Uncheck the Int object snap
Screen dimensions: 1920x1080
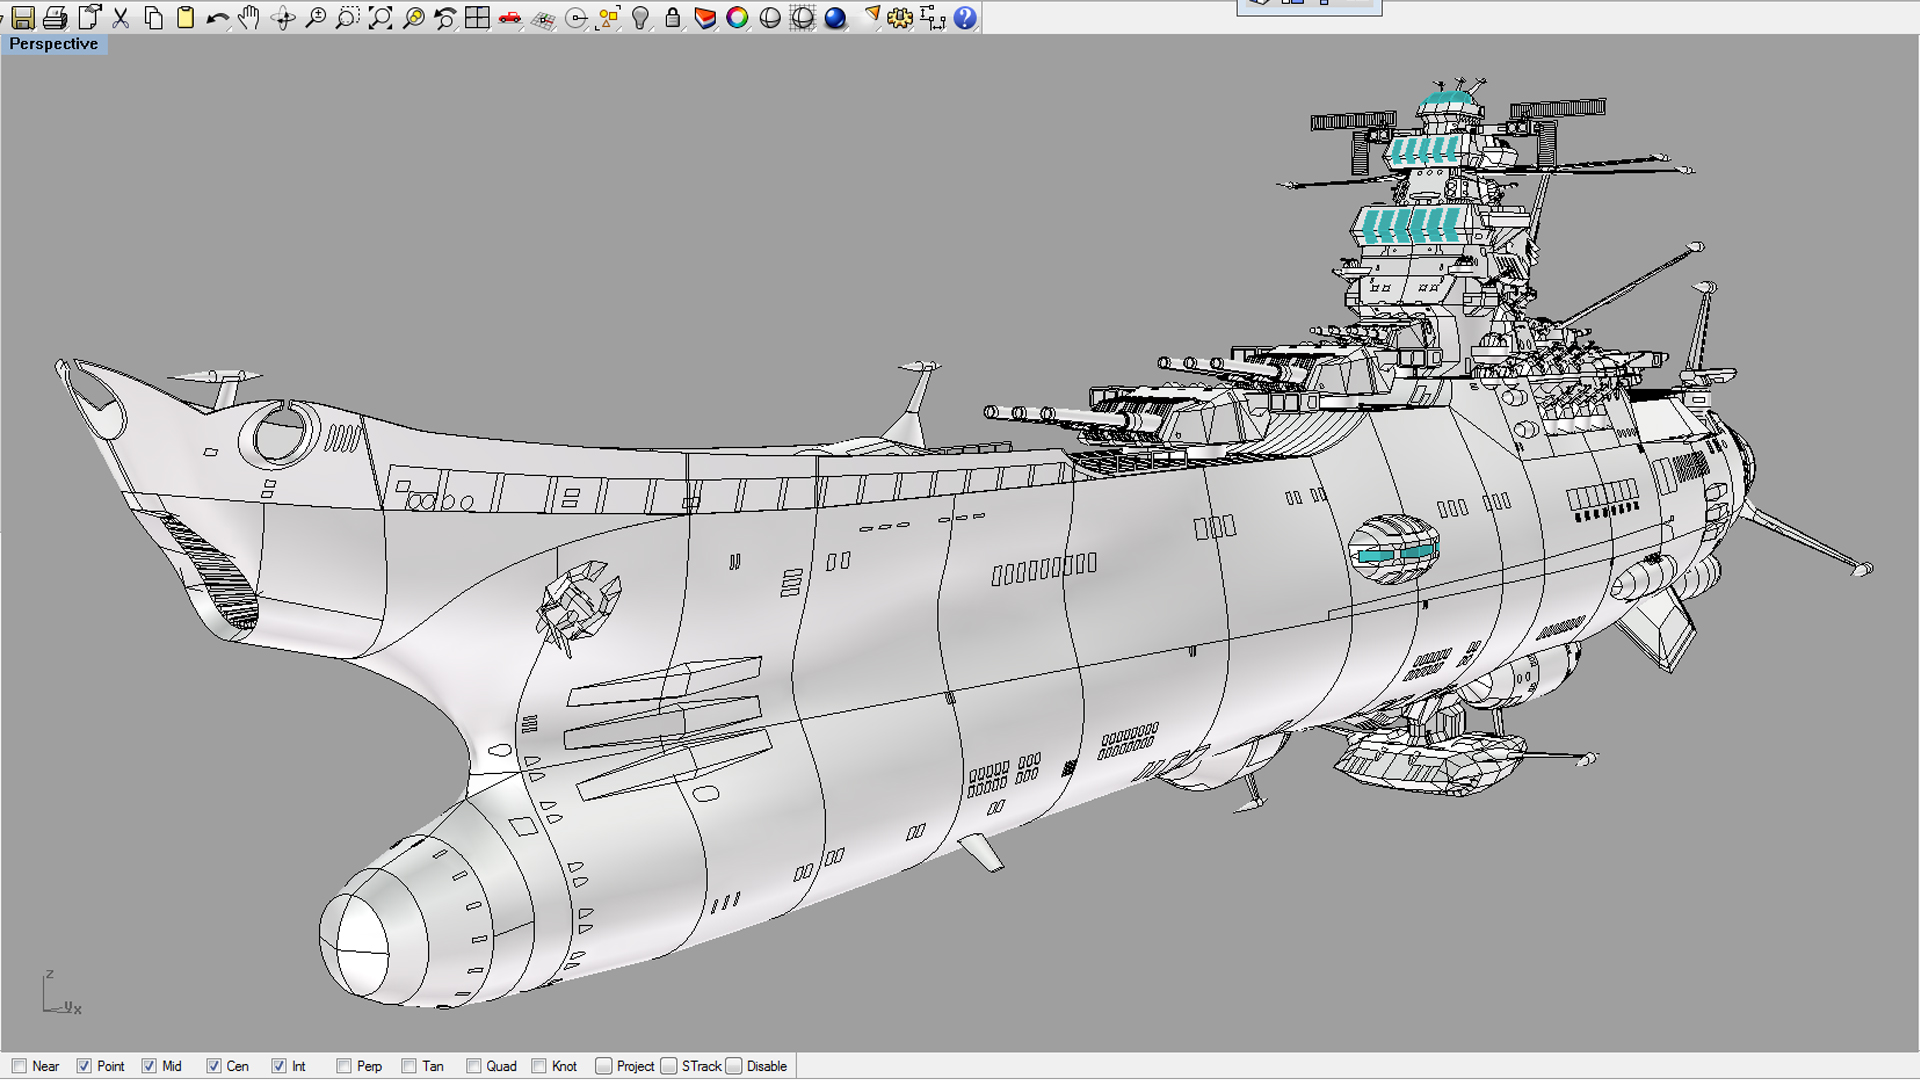pos(279,1066)
